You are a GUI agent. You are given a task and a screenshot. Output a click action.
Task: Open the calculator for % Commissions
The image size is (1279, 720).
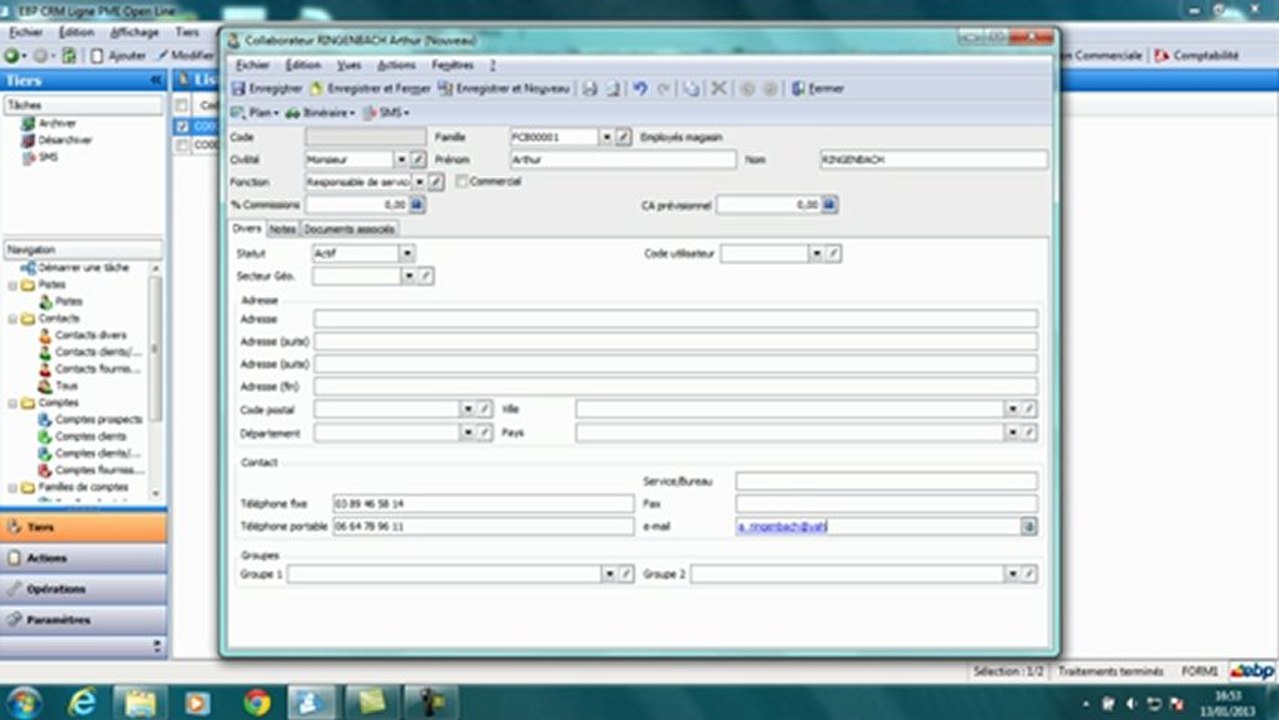418,205
